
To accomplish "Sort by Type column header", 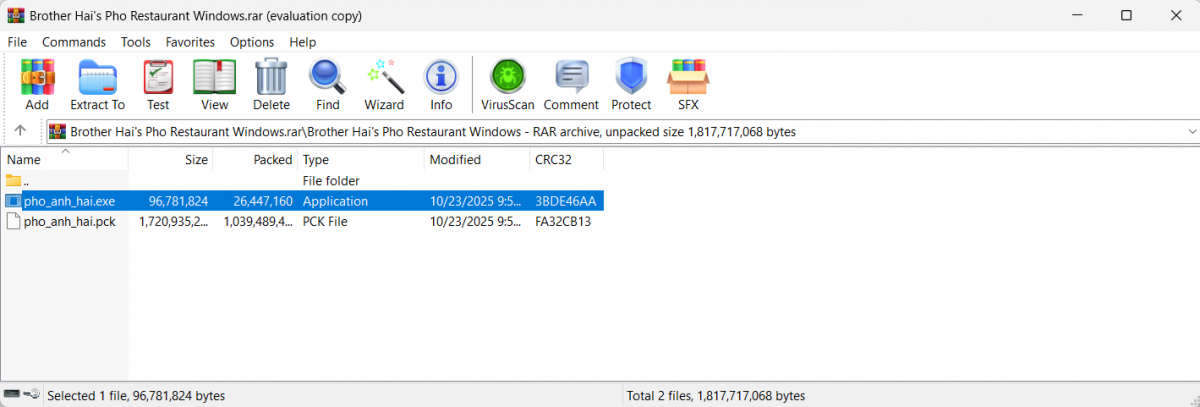I will point(362,160).
